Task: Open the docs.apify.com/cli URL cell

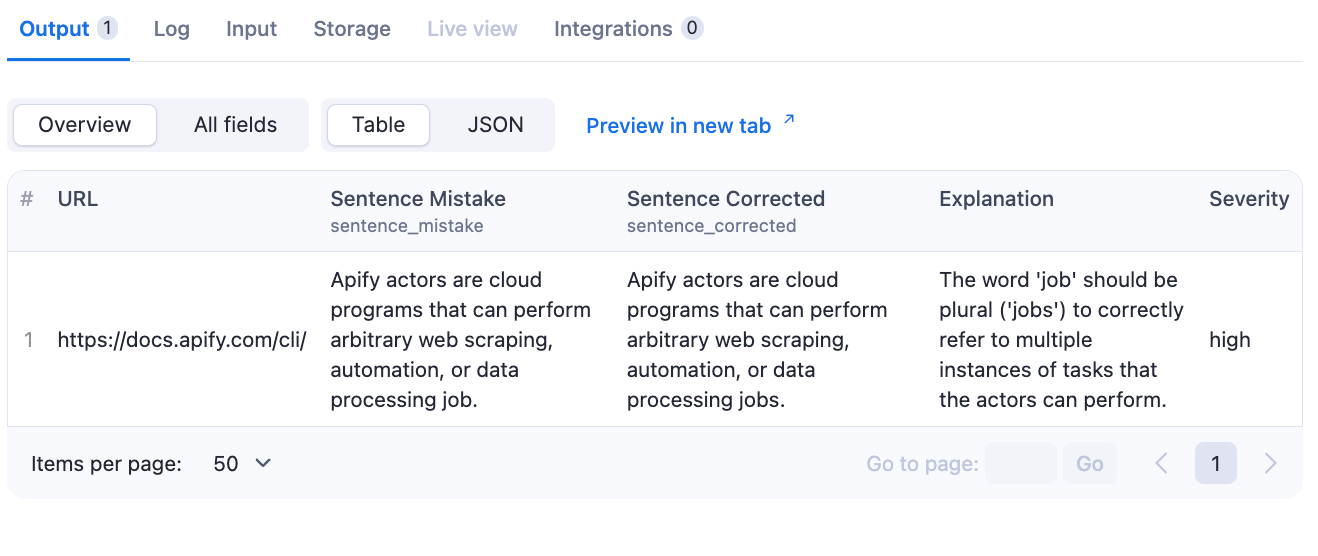Action: click(x=181, y=340)
